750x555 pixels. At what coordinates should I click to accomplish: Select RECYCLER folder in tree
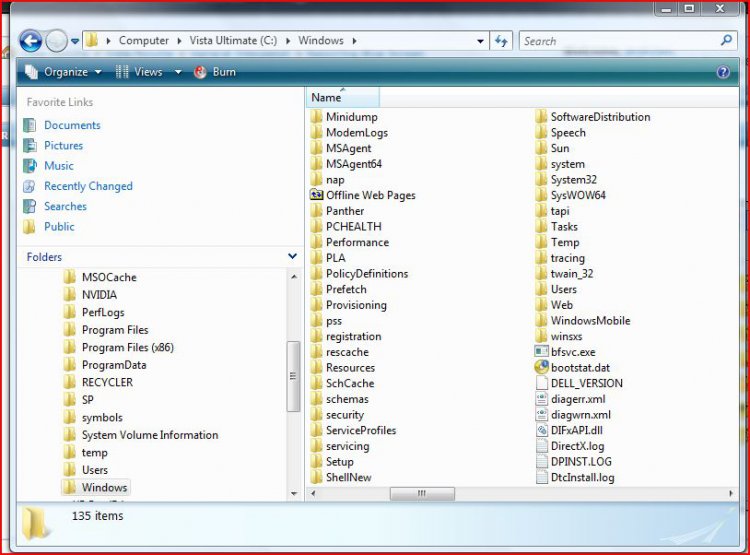tap(107, 383)
